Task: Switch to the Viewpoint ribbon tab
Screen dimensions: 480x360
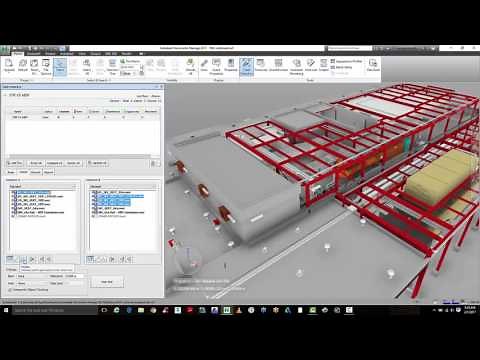Action: [34, 54]
